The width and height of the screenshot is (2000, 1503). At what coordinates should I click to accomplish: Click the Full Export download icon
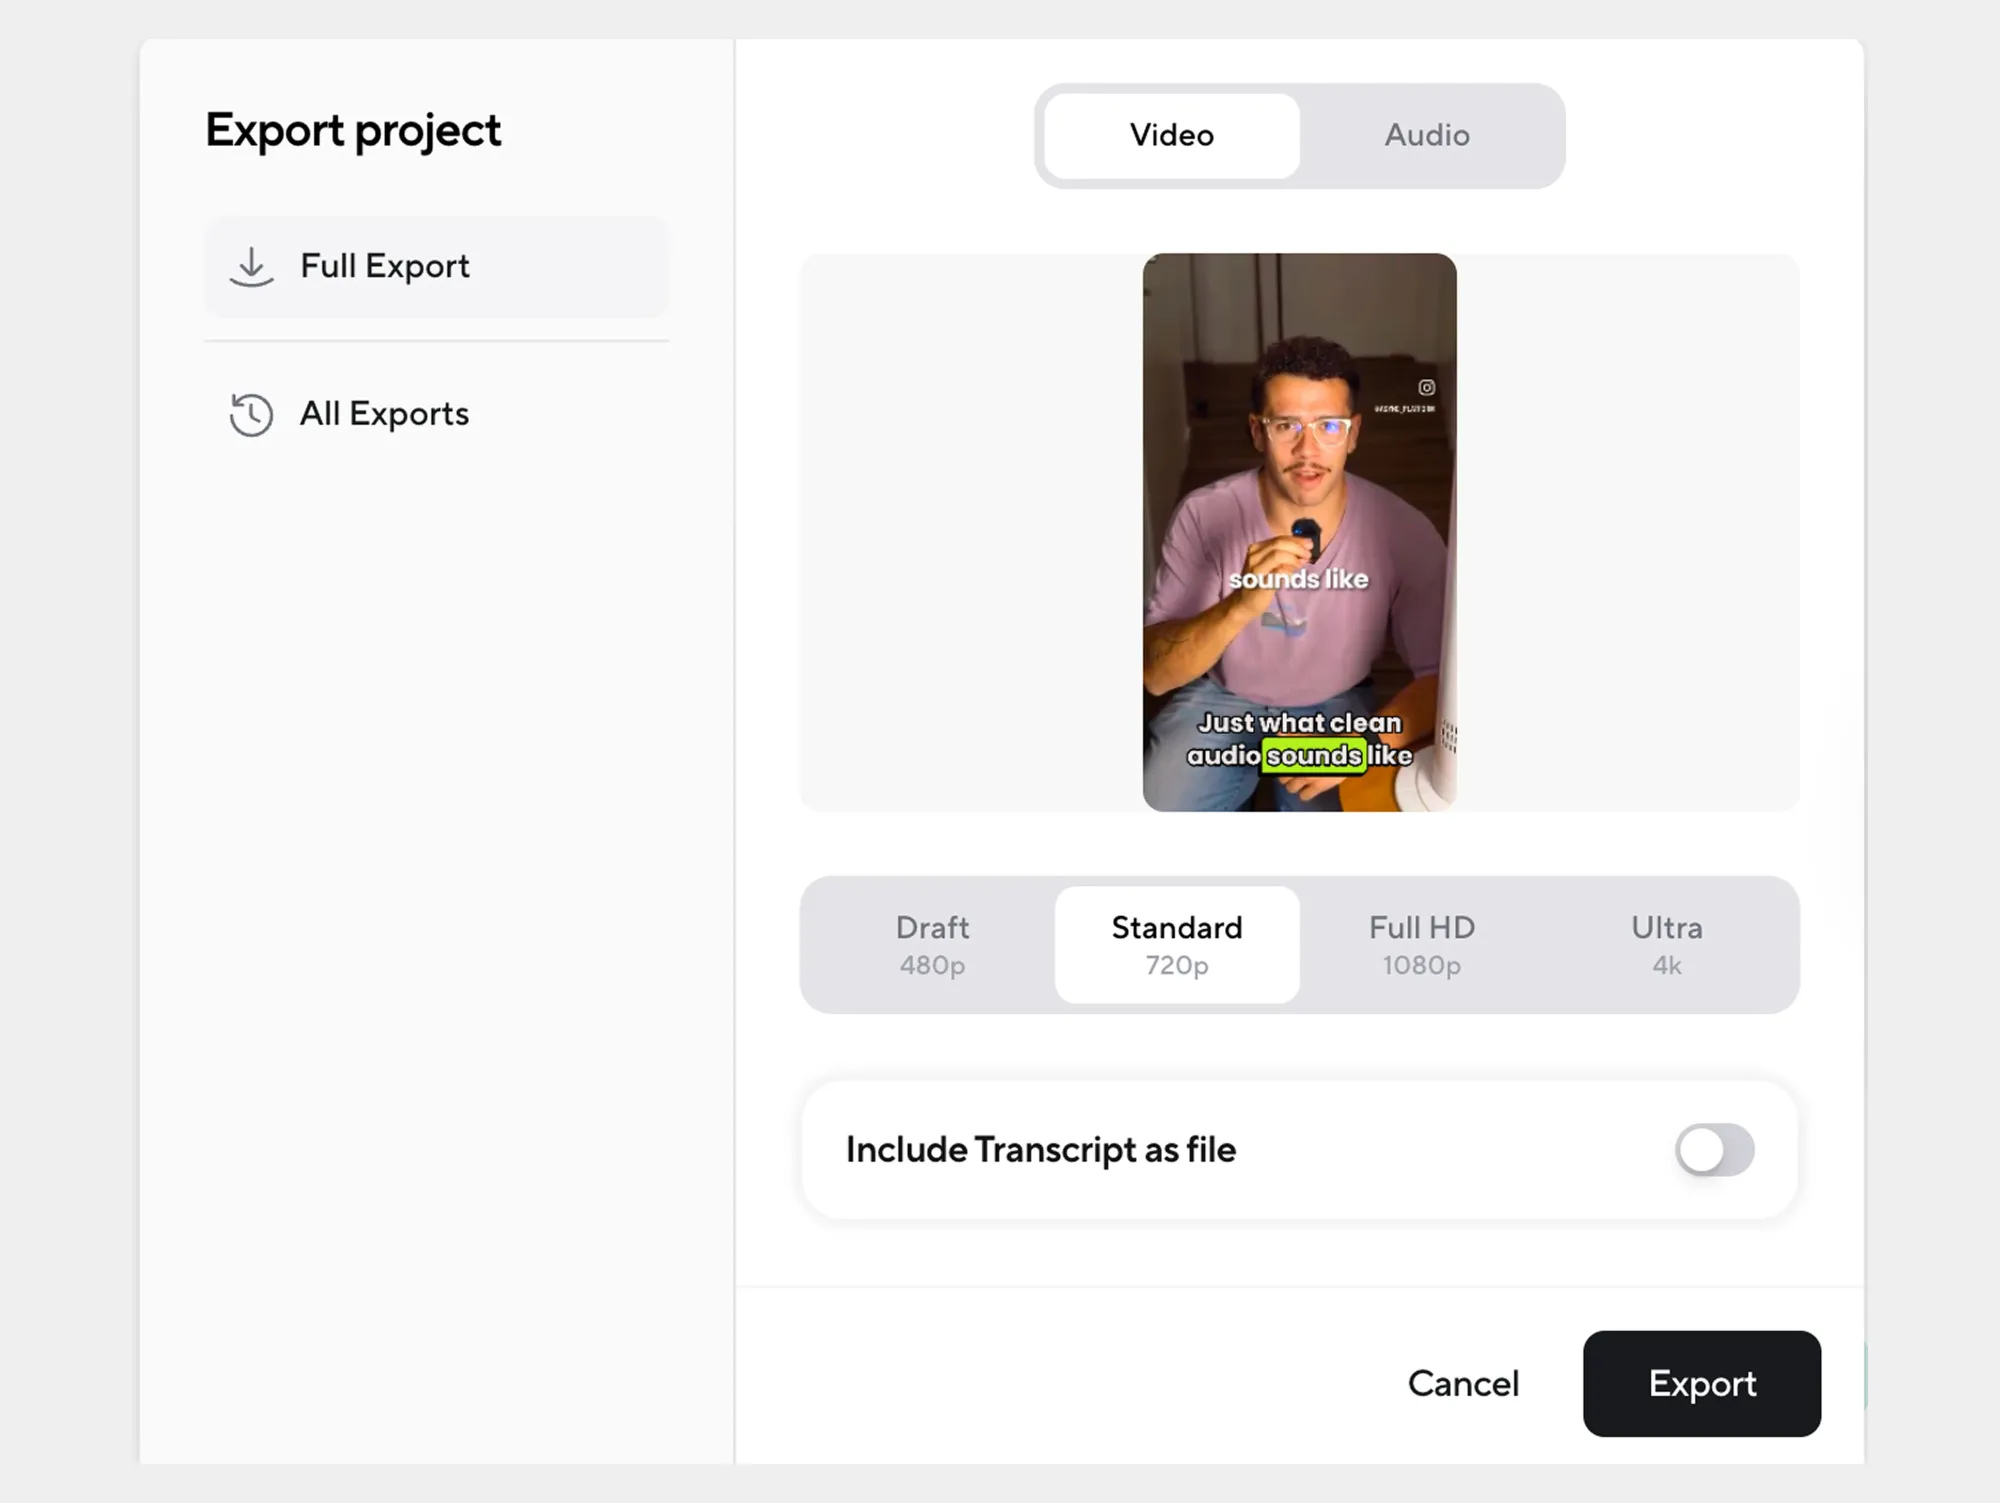coord(251,267)
